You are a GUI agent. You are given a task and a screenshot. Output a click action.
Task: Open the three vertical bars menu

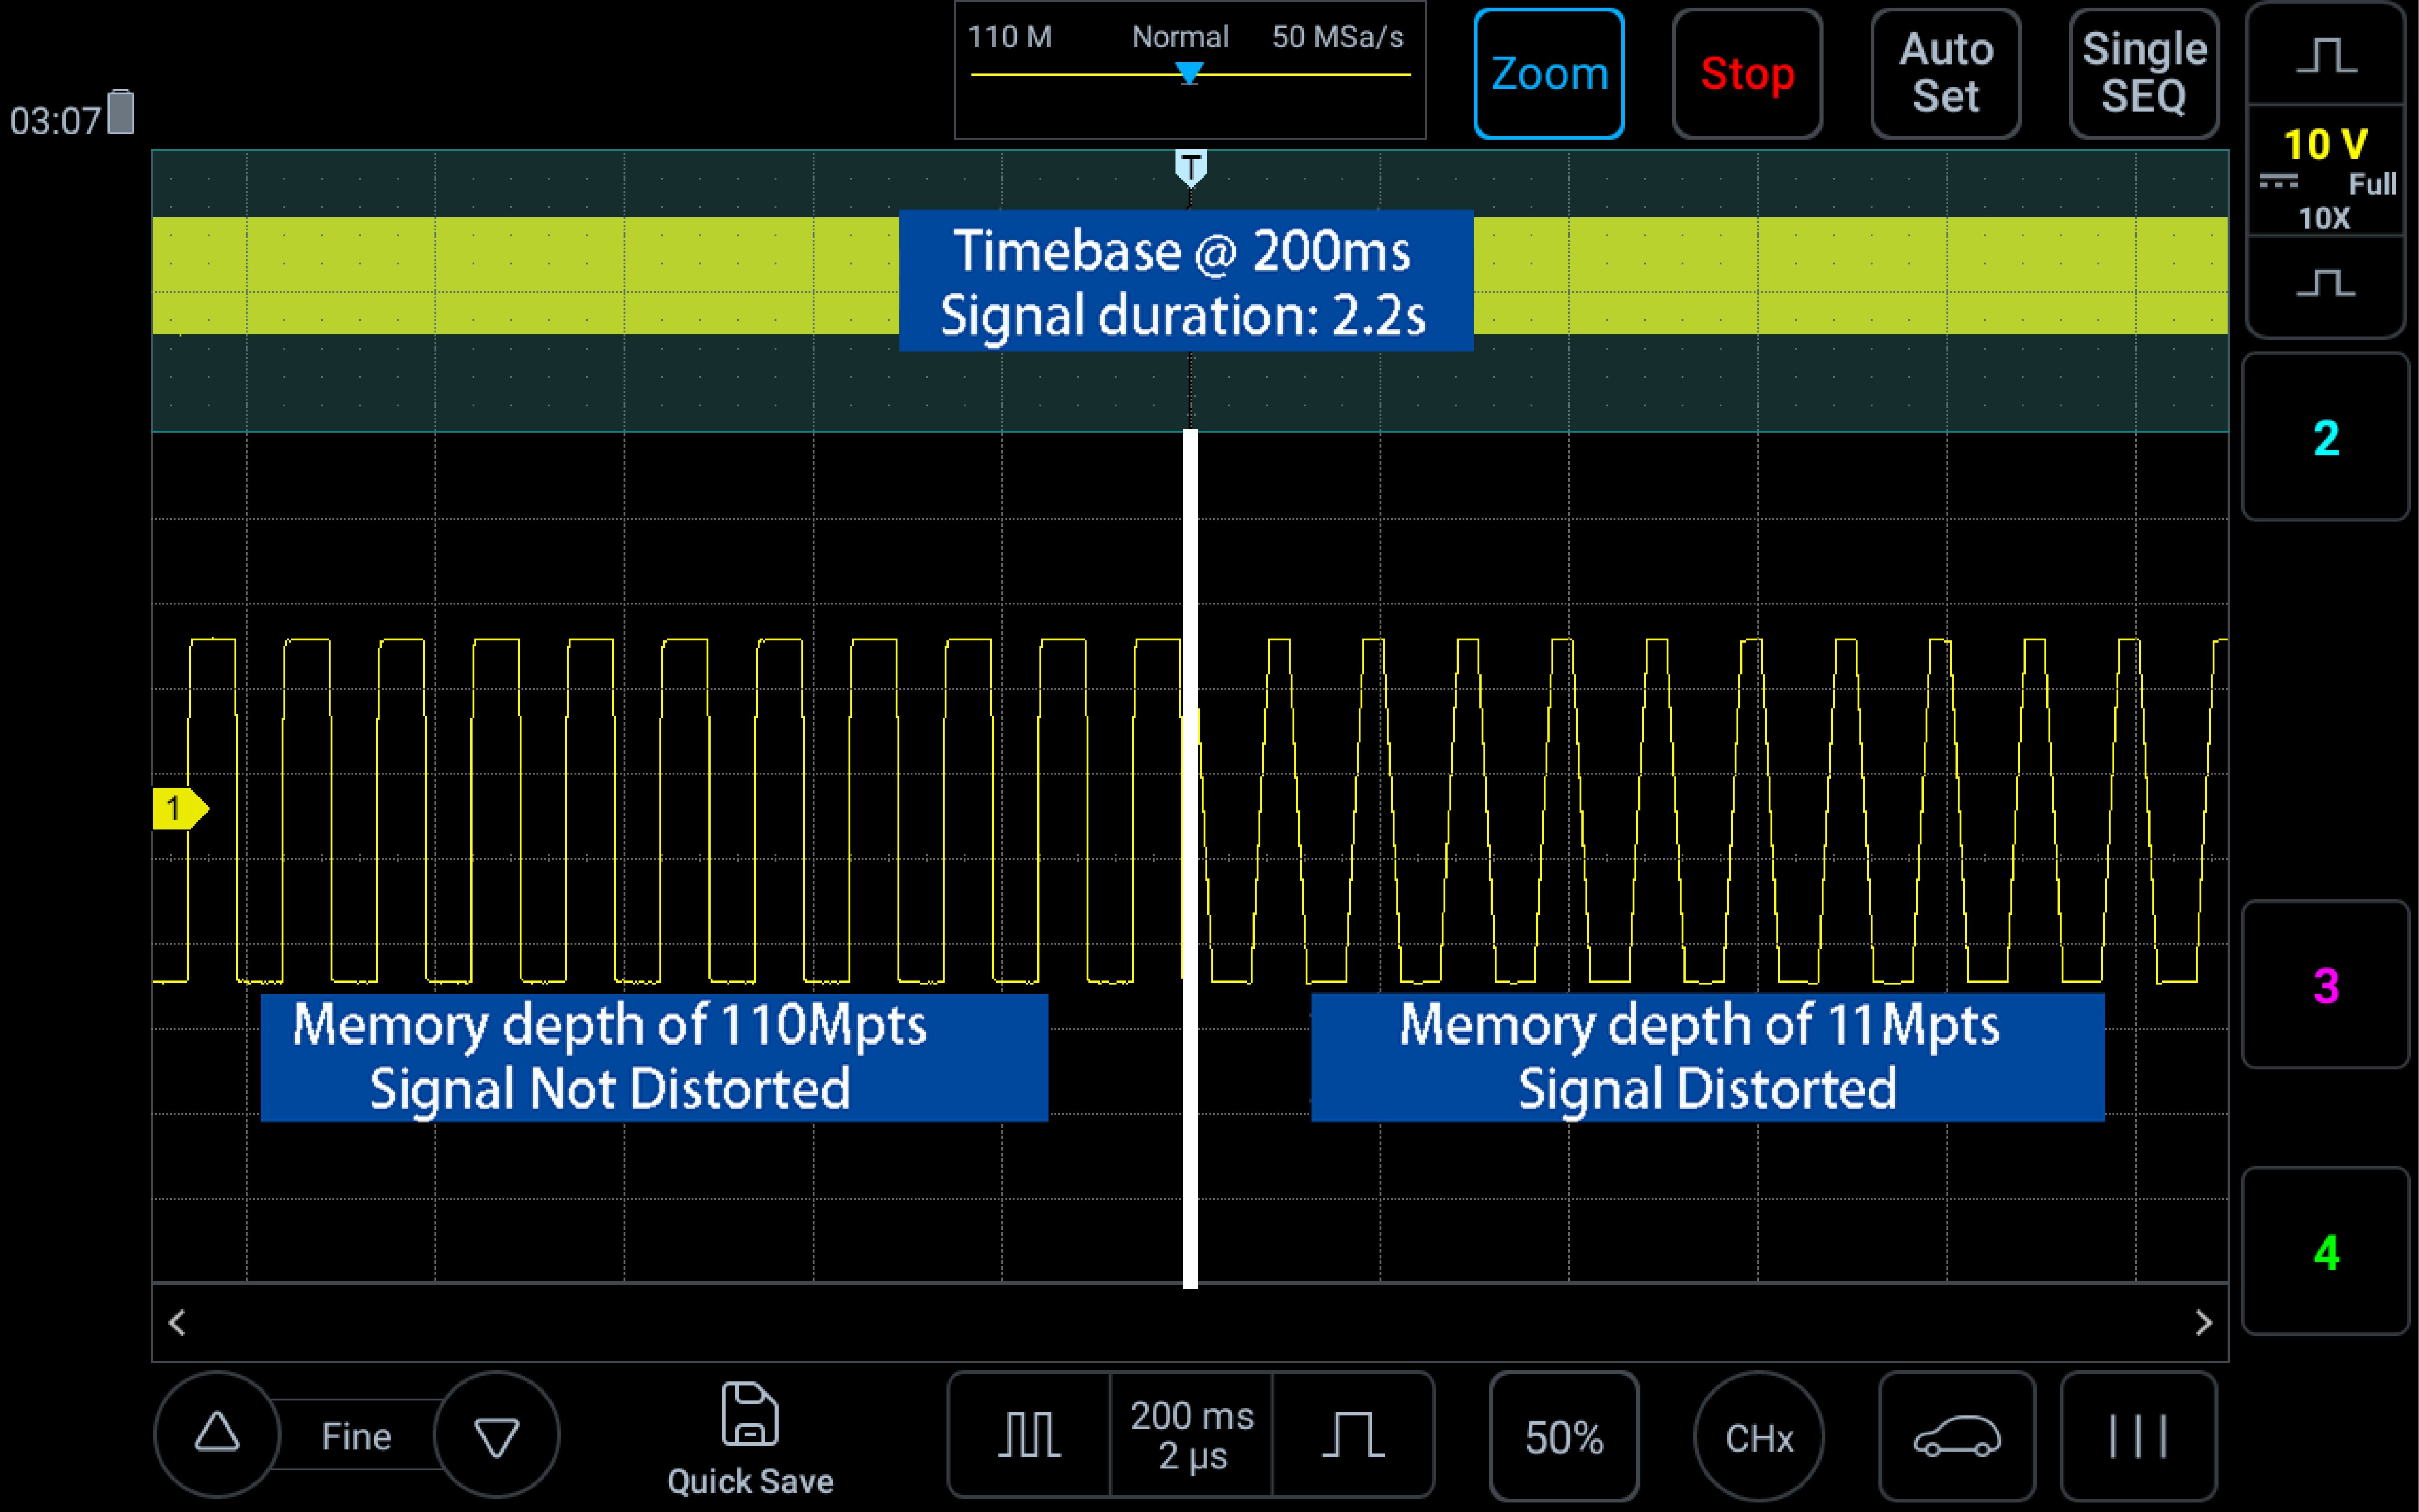pyautogui.click(x=2138, y=1437)
